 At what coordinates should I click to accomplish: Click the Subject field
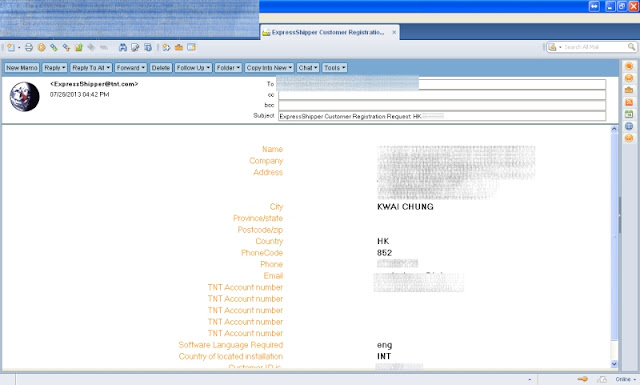tap(442, 116)
